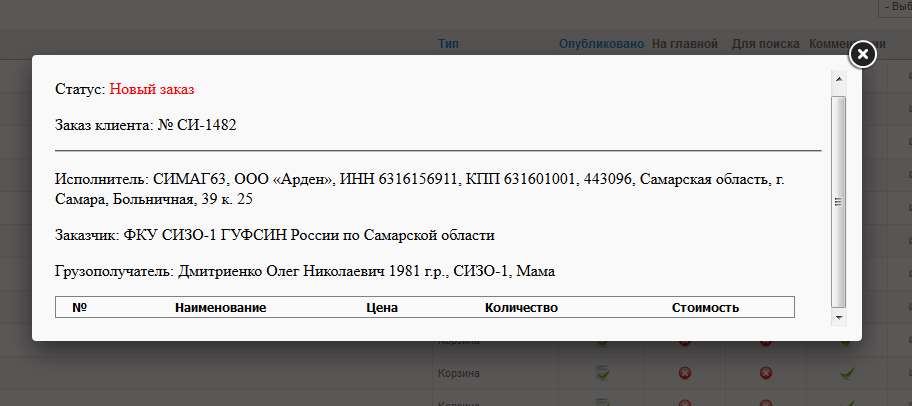Screen dimensions: 912x406
Task: Click the popup scrollbar down arrow
Action: point(839,317)
